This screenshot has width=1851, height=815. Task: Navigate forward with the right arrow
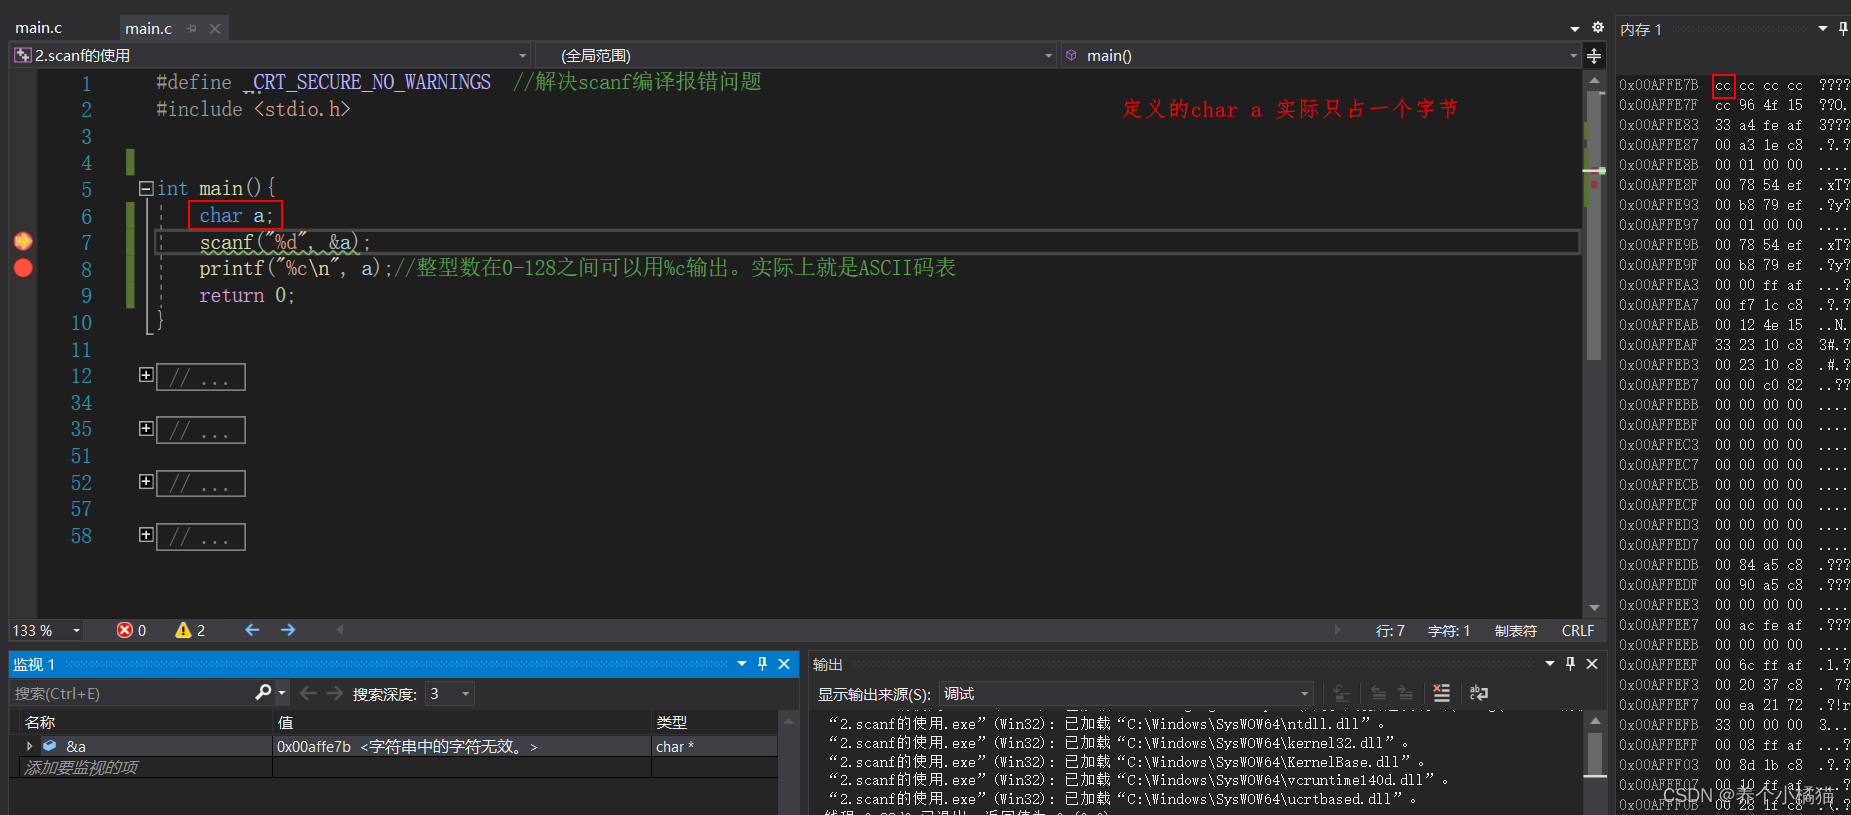288,630
